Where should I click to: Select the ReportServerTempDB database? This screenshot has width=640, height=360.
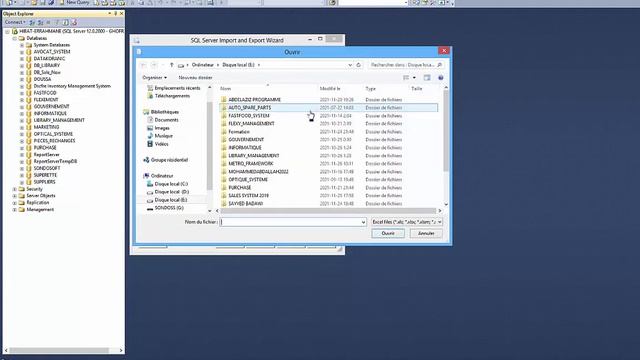55,161
